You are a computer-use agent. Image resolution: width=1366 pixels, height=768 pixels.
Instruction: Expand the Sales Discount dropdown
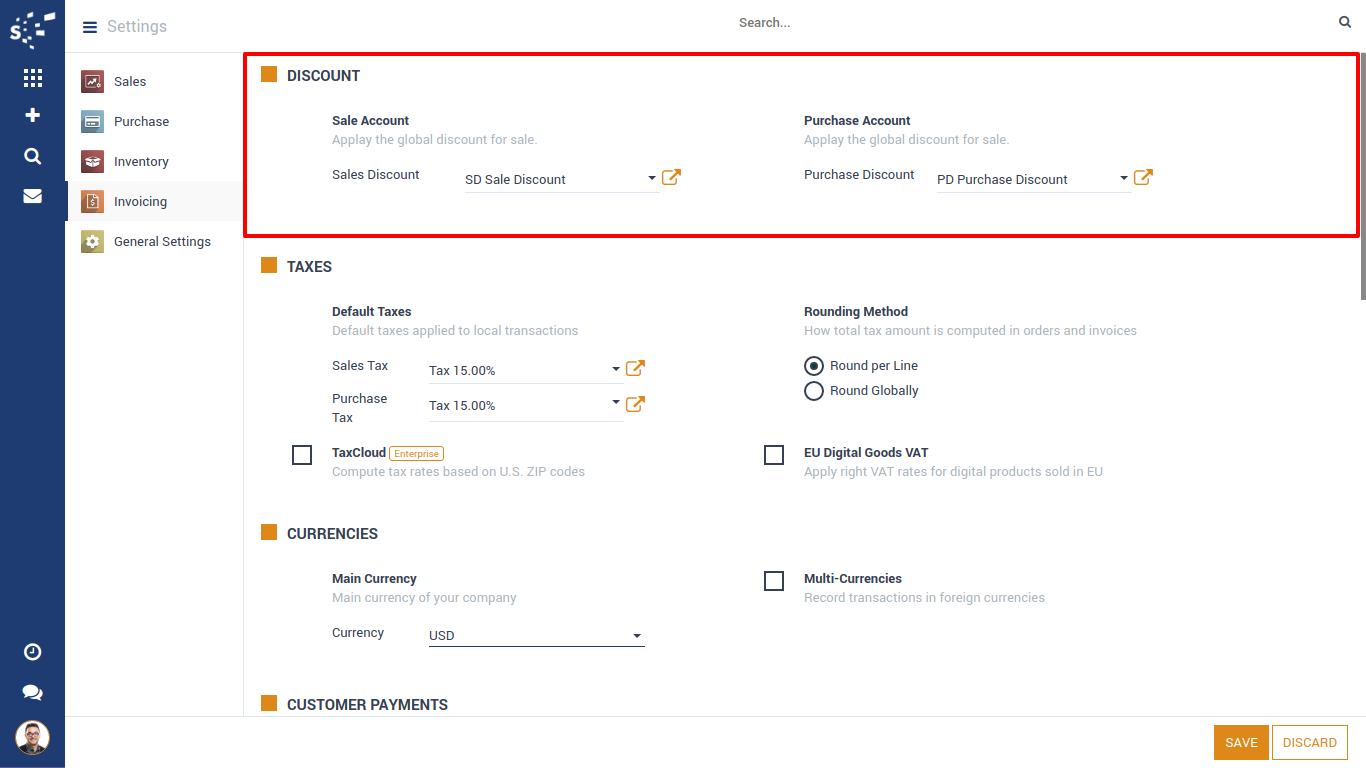tap(652, 179)
